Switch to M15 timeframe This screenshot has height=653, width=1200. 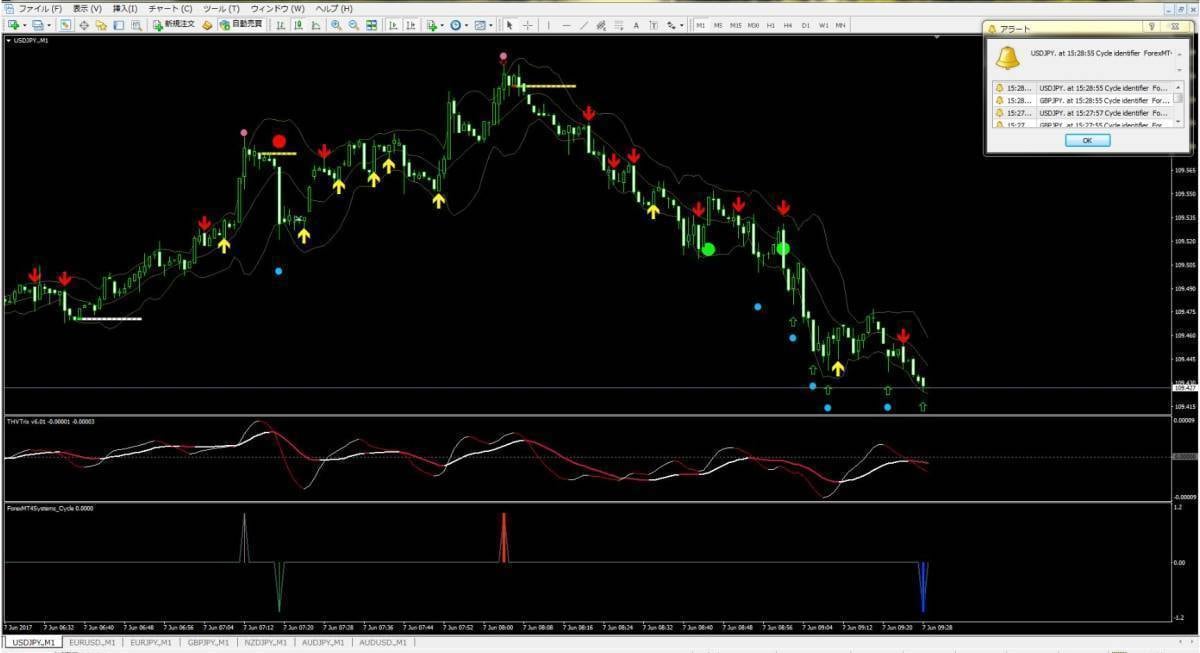coord(735,25)
